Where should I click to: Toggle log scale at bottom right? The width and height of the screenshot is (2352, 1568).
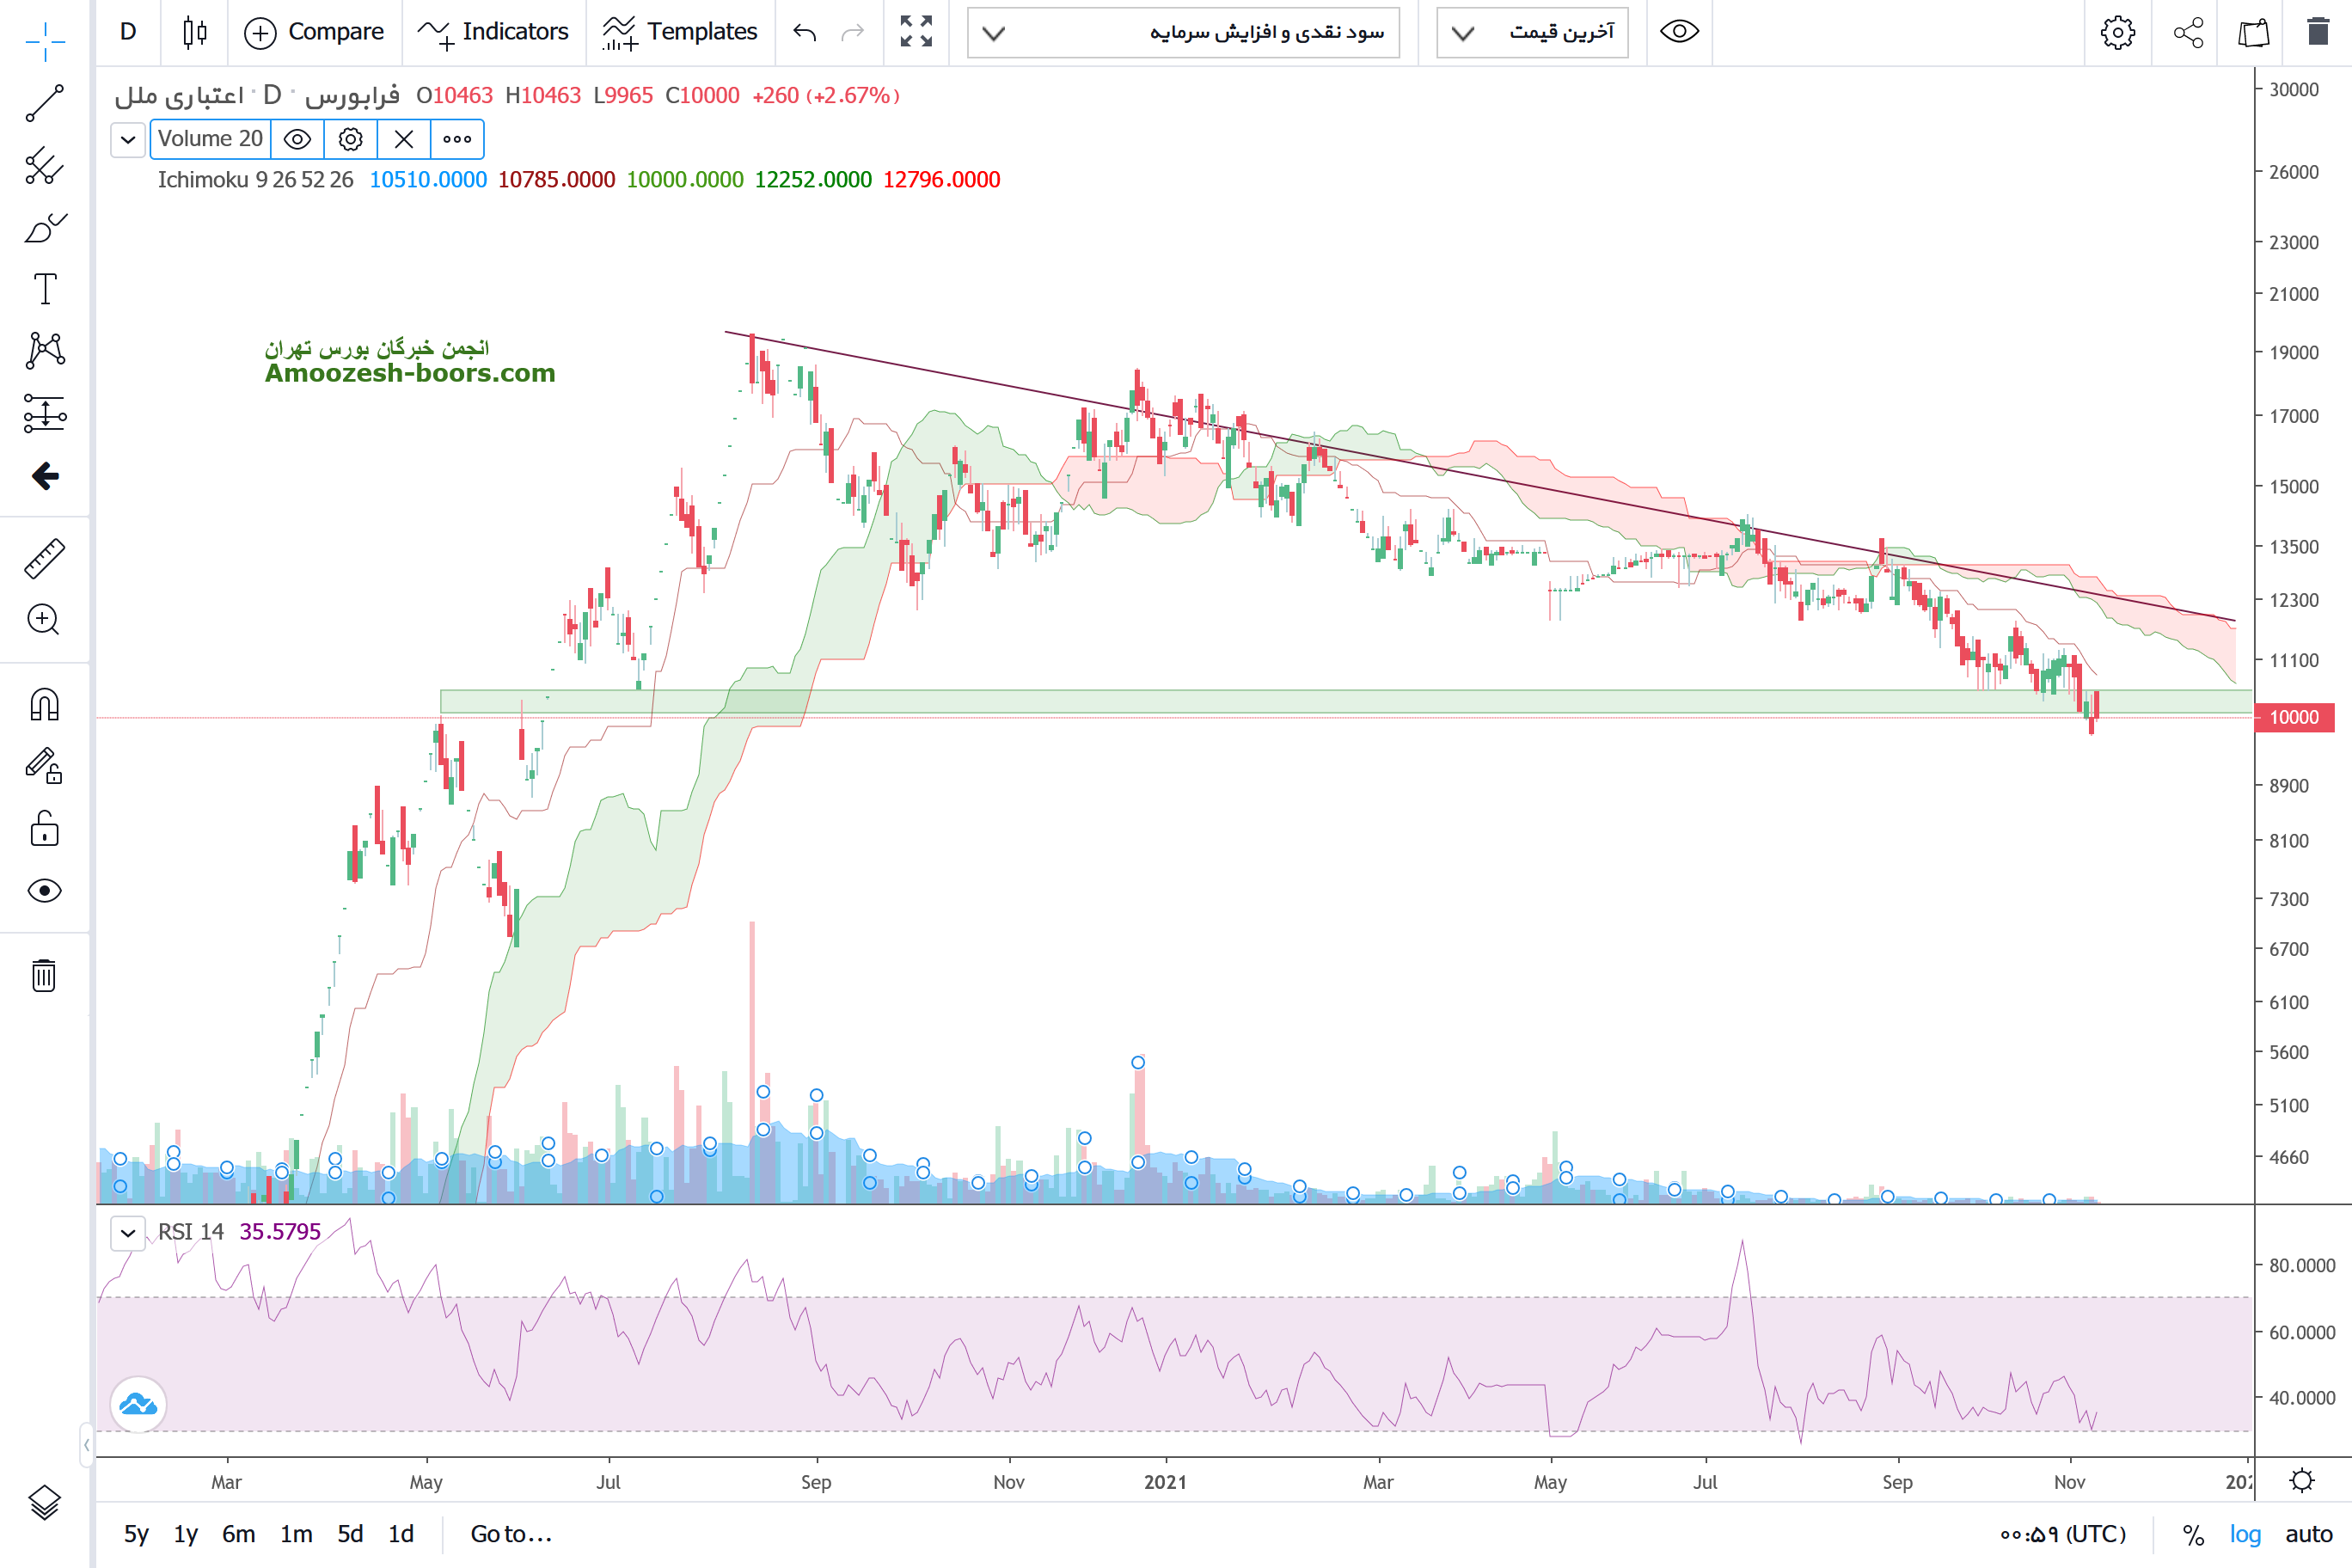click(x=2244, y=1534)
